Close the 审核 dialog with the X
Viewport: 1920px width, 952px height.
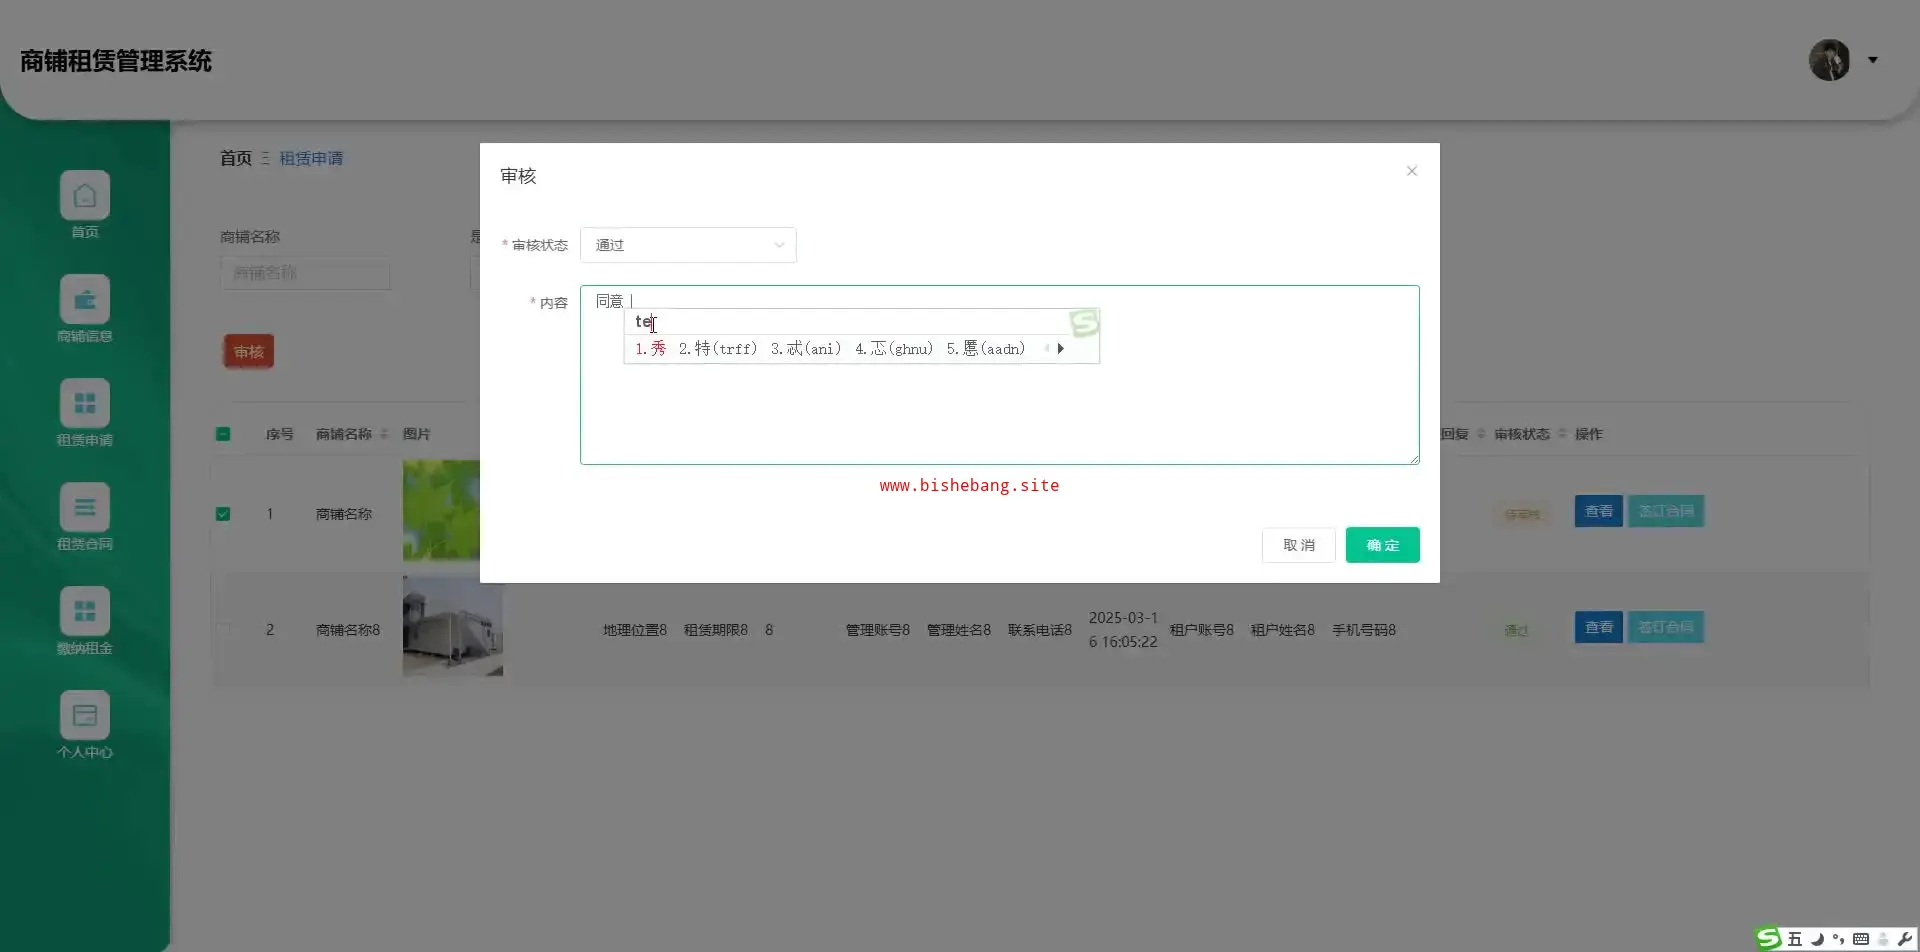(1412, 171)
